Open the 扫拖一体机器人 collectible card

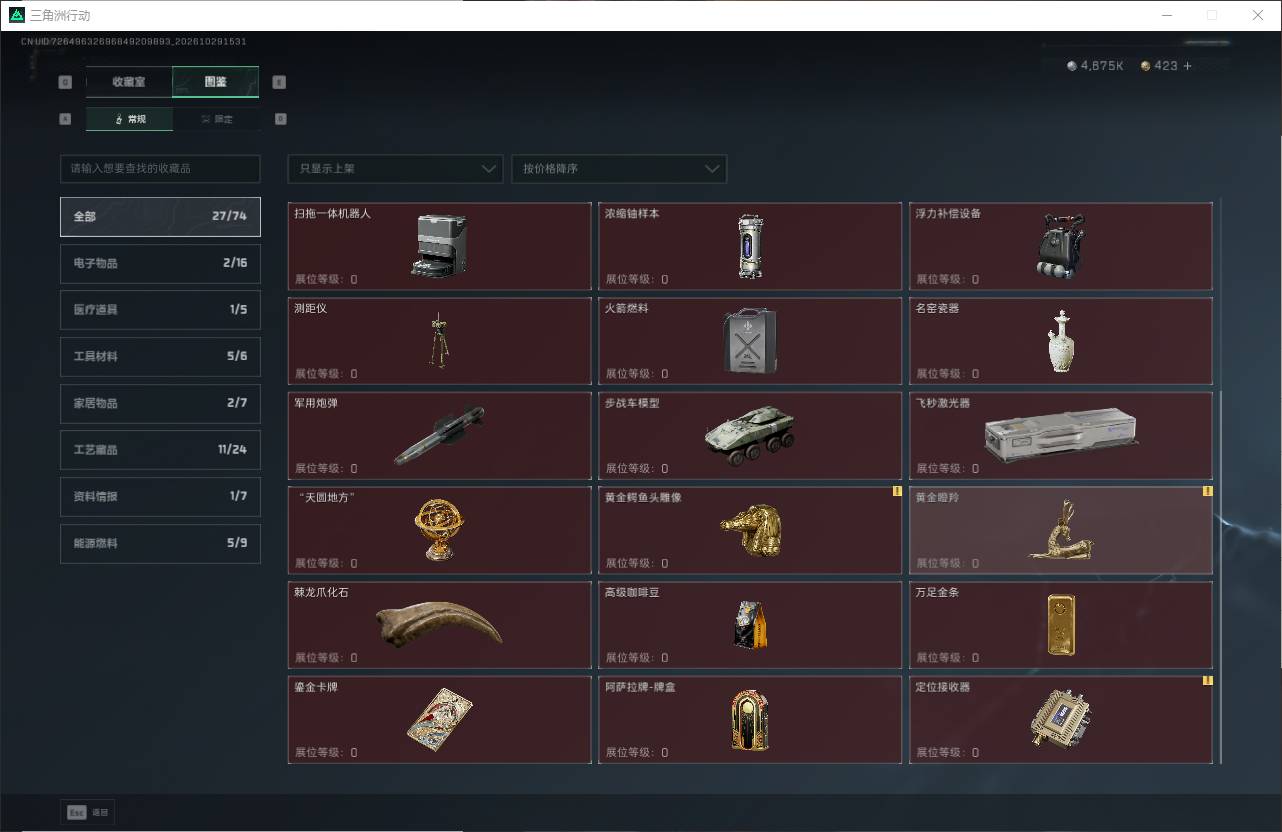click(439, 246)
